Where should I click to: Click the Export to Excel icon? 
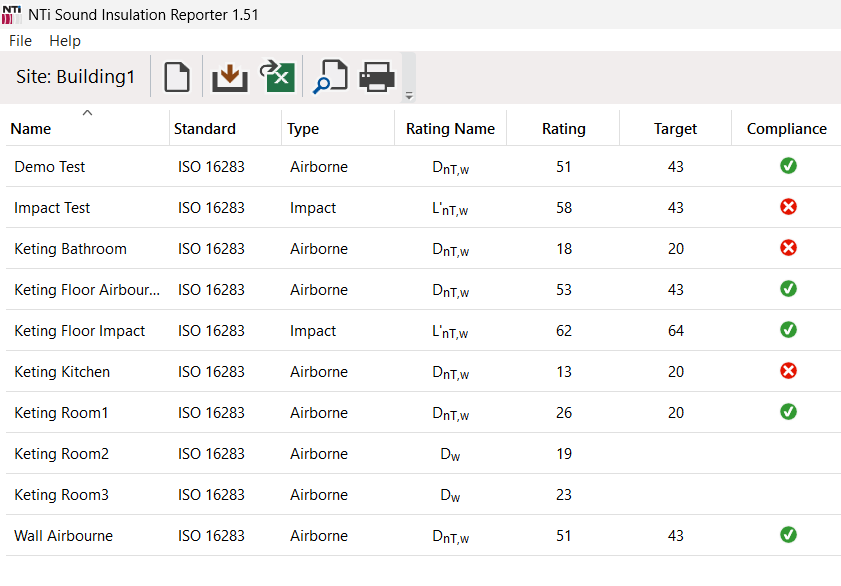pos(277,77)
